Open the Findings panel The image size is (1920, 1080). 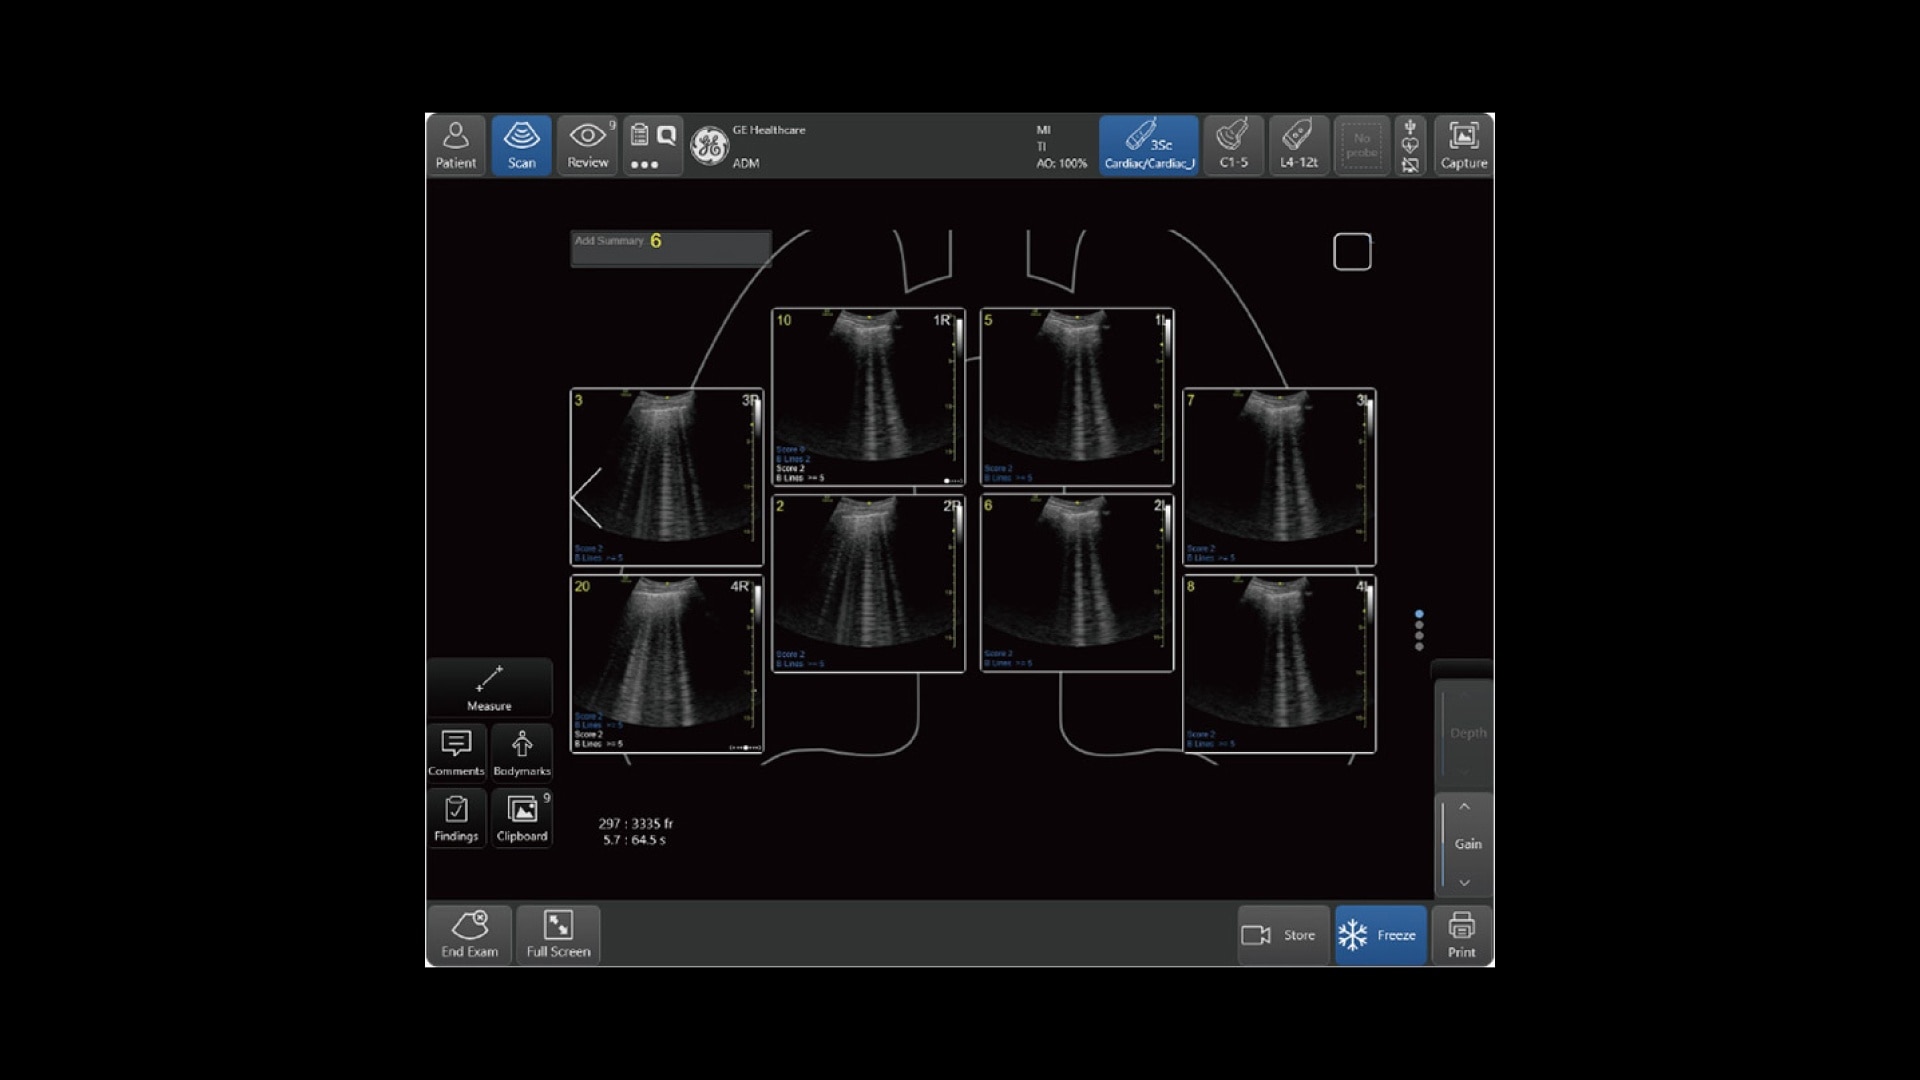coord(456,818)
